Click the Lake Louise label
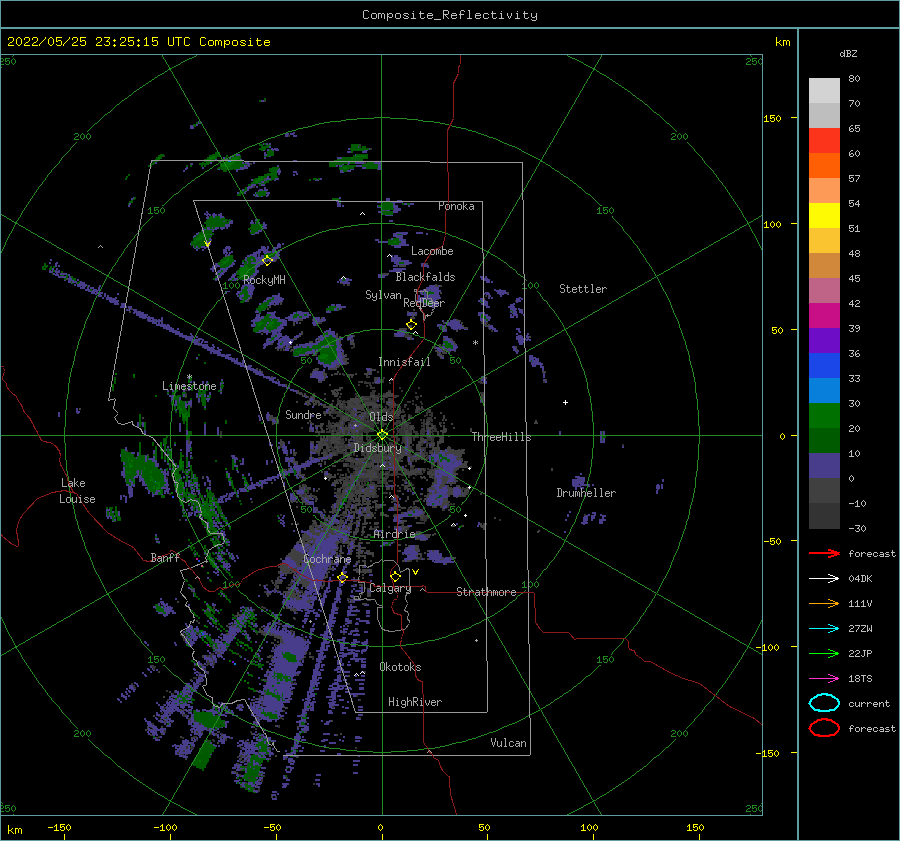 pyautogui.click(x=77, y=491)
